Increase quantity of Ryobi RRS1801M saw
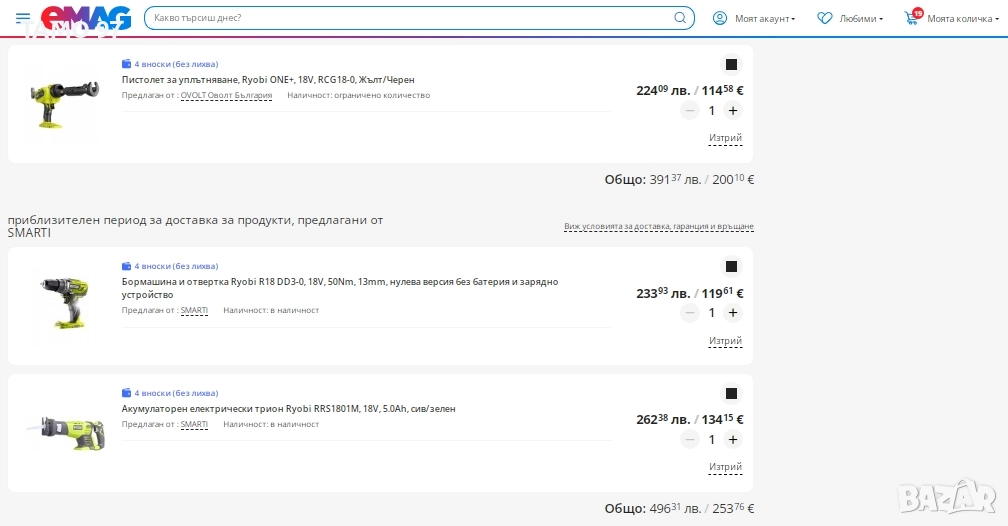The width and height of the screenshot is (1008, 526). click(x=733, y=440)
